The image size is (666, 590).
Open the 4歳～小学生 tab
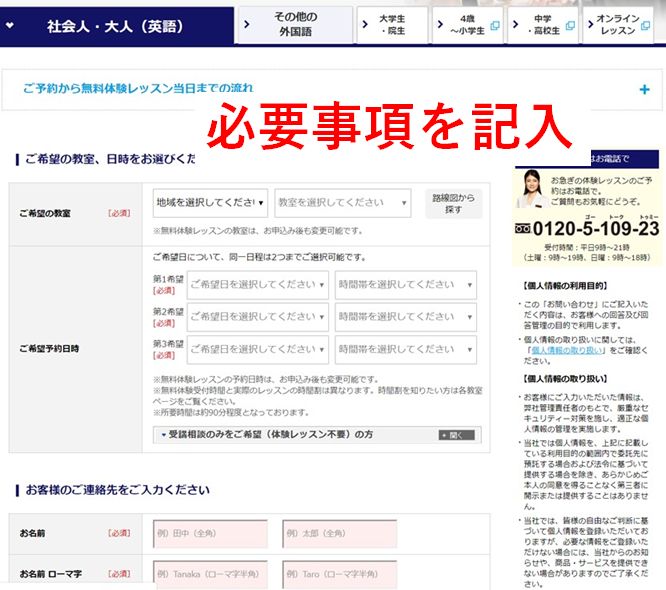tap(468, 25)
